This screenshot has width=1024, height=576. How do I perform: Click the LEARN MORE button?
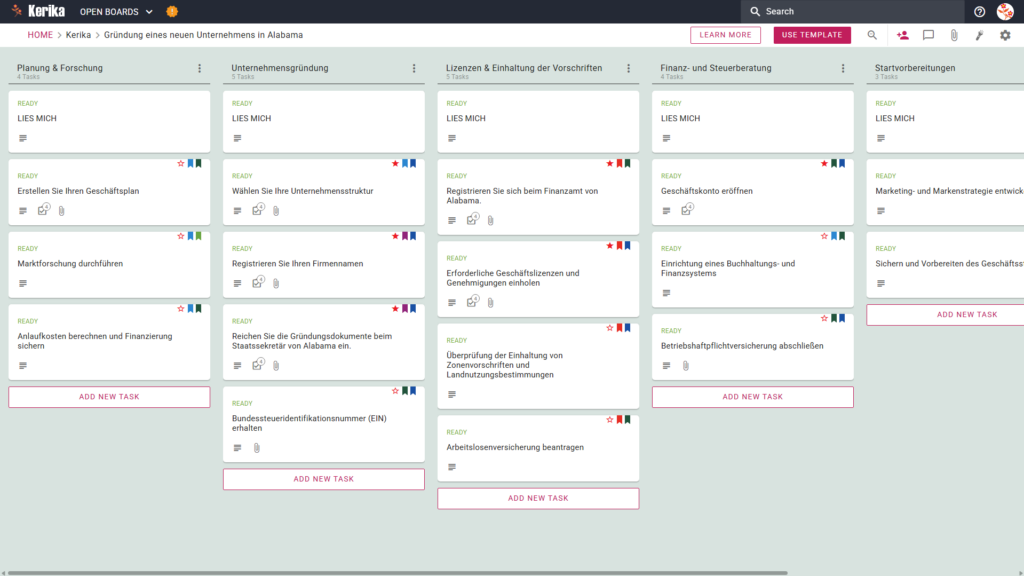coord(725,35)
